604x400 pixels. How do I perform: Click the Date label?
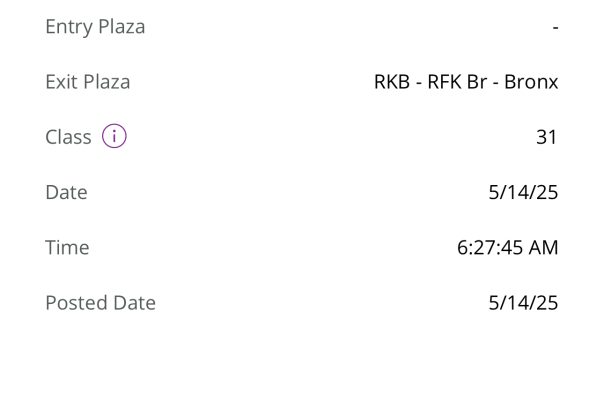click(x=66, y=192)
